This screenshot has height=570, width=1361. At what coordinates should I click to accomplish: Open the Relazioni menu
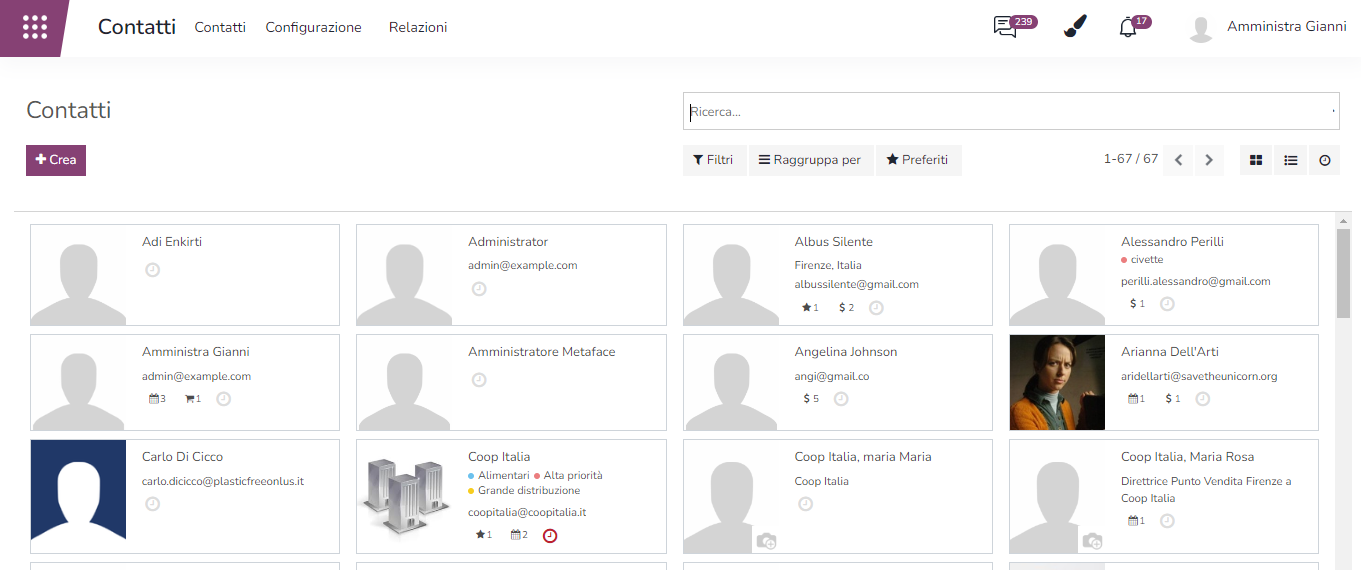418,27
